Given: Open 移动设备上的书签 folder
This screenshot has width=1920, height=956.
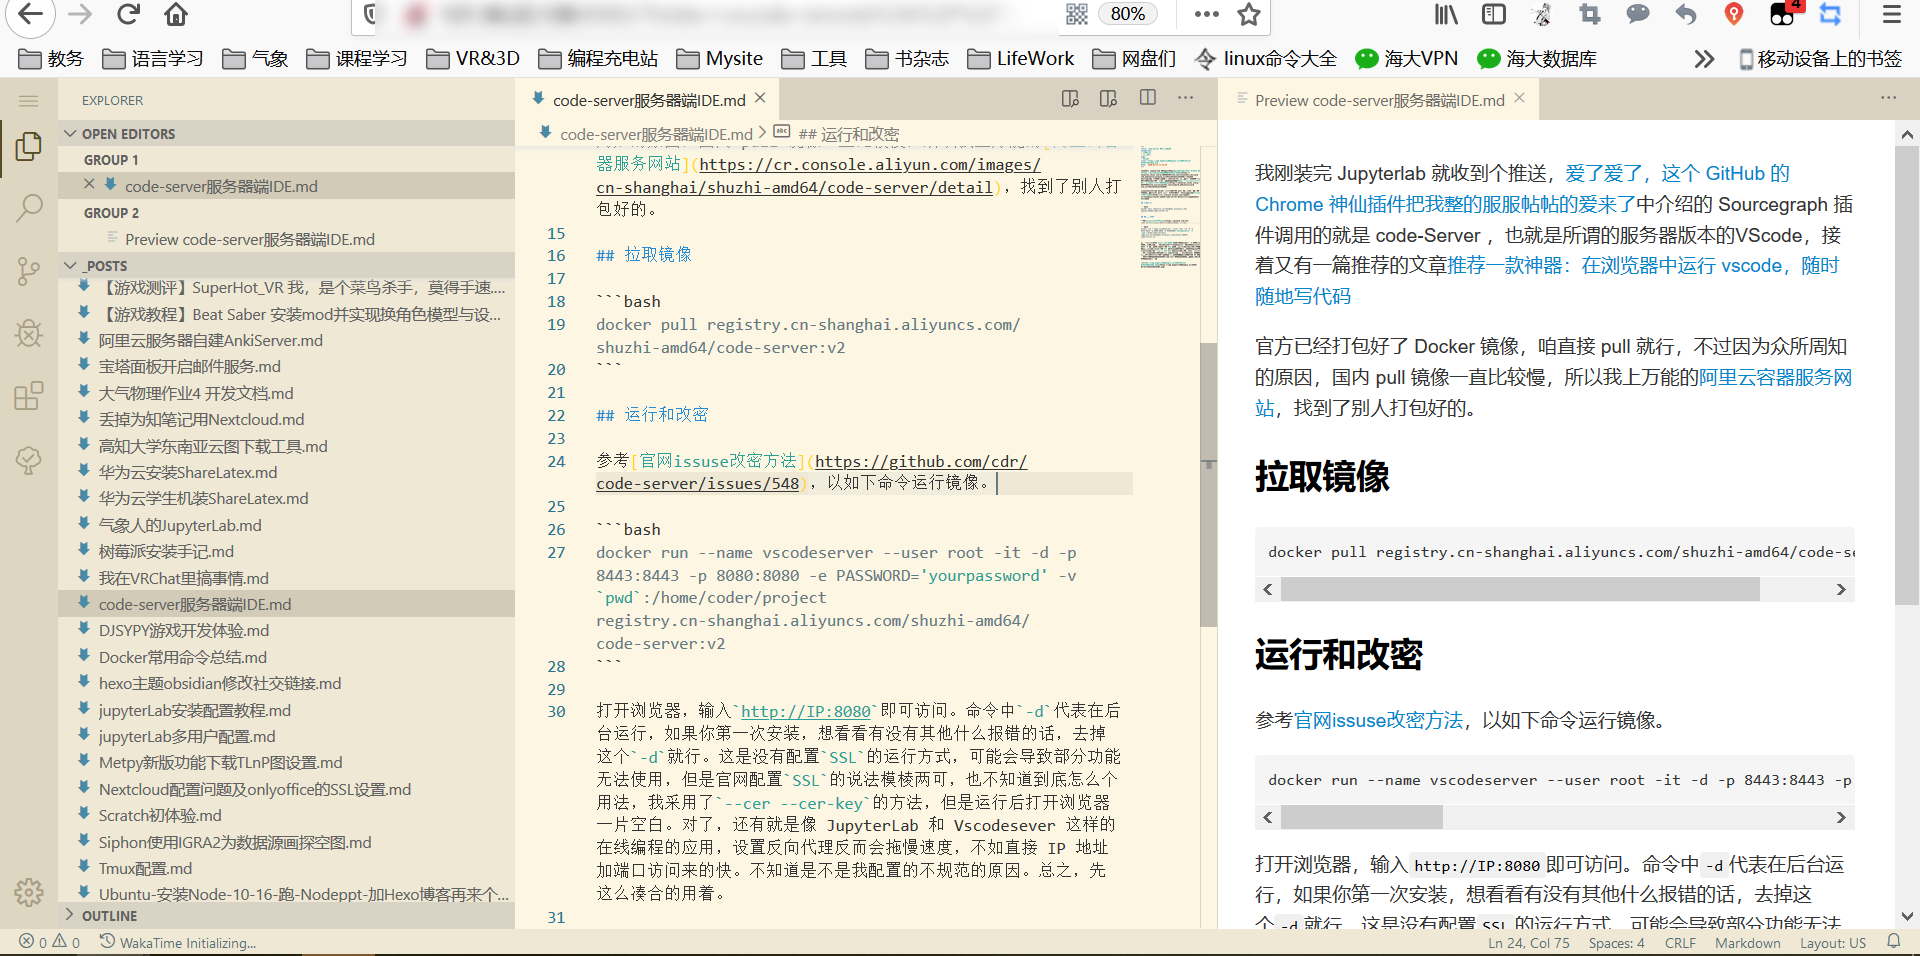Looking at the screenshot, I should (1820, 59).
